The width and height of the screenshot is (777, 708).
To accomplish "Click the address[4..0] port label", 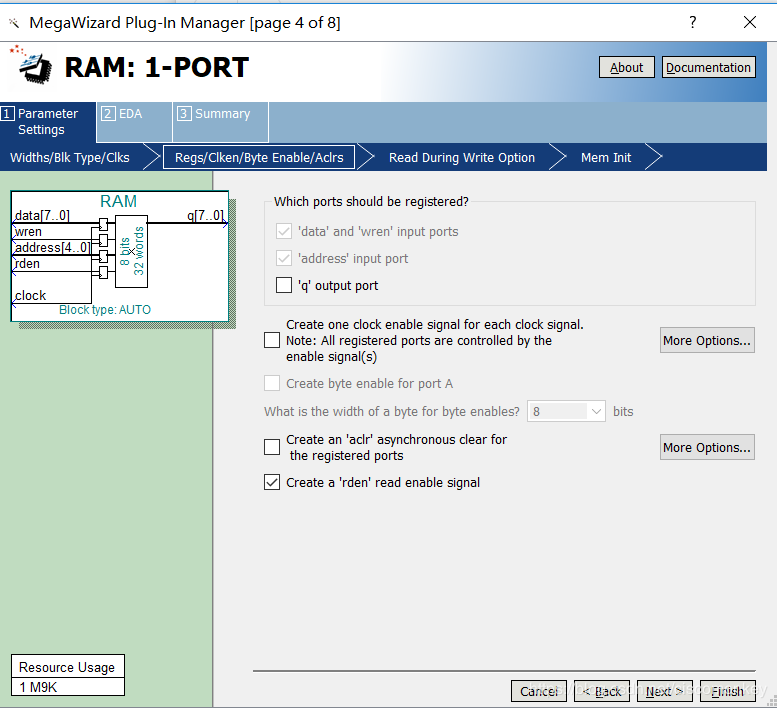I will (53, 248).
